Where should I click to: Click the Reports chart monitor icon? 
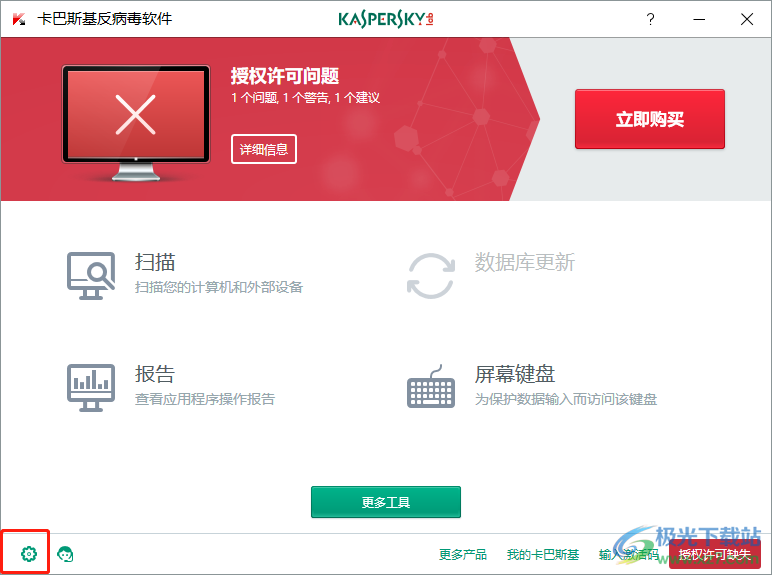point(91,387)
